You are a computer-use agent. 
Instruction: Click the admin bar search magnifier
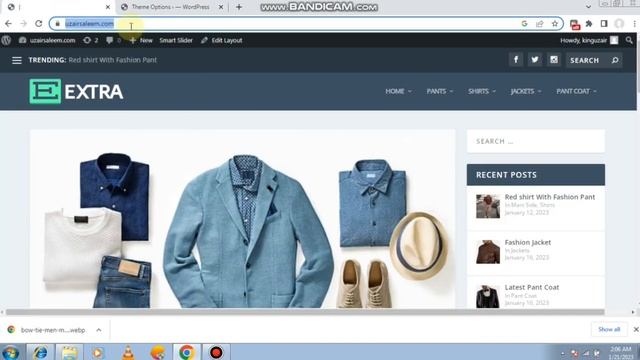[629, 40]
